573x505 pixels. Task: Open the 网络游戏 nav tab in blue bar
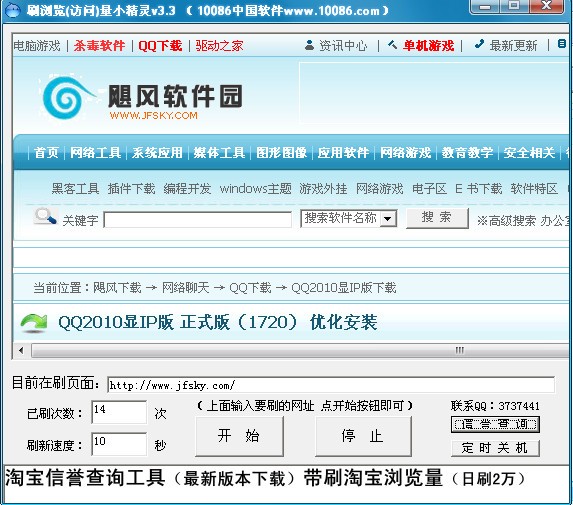(x=406, y=153)
